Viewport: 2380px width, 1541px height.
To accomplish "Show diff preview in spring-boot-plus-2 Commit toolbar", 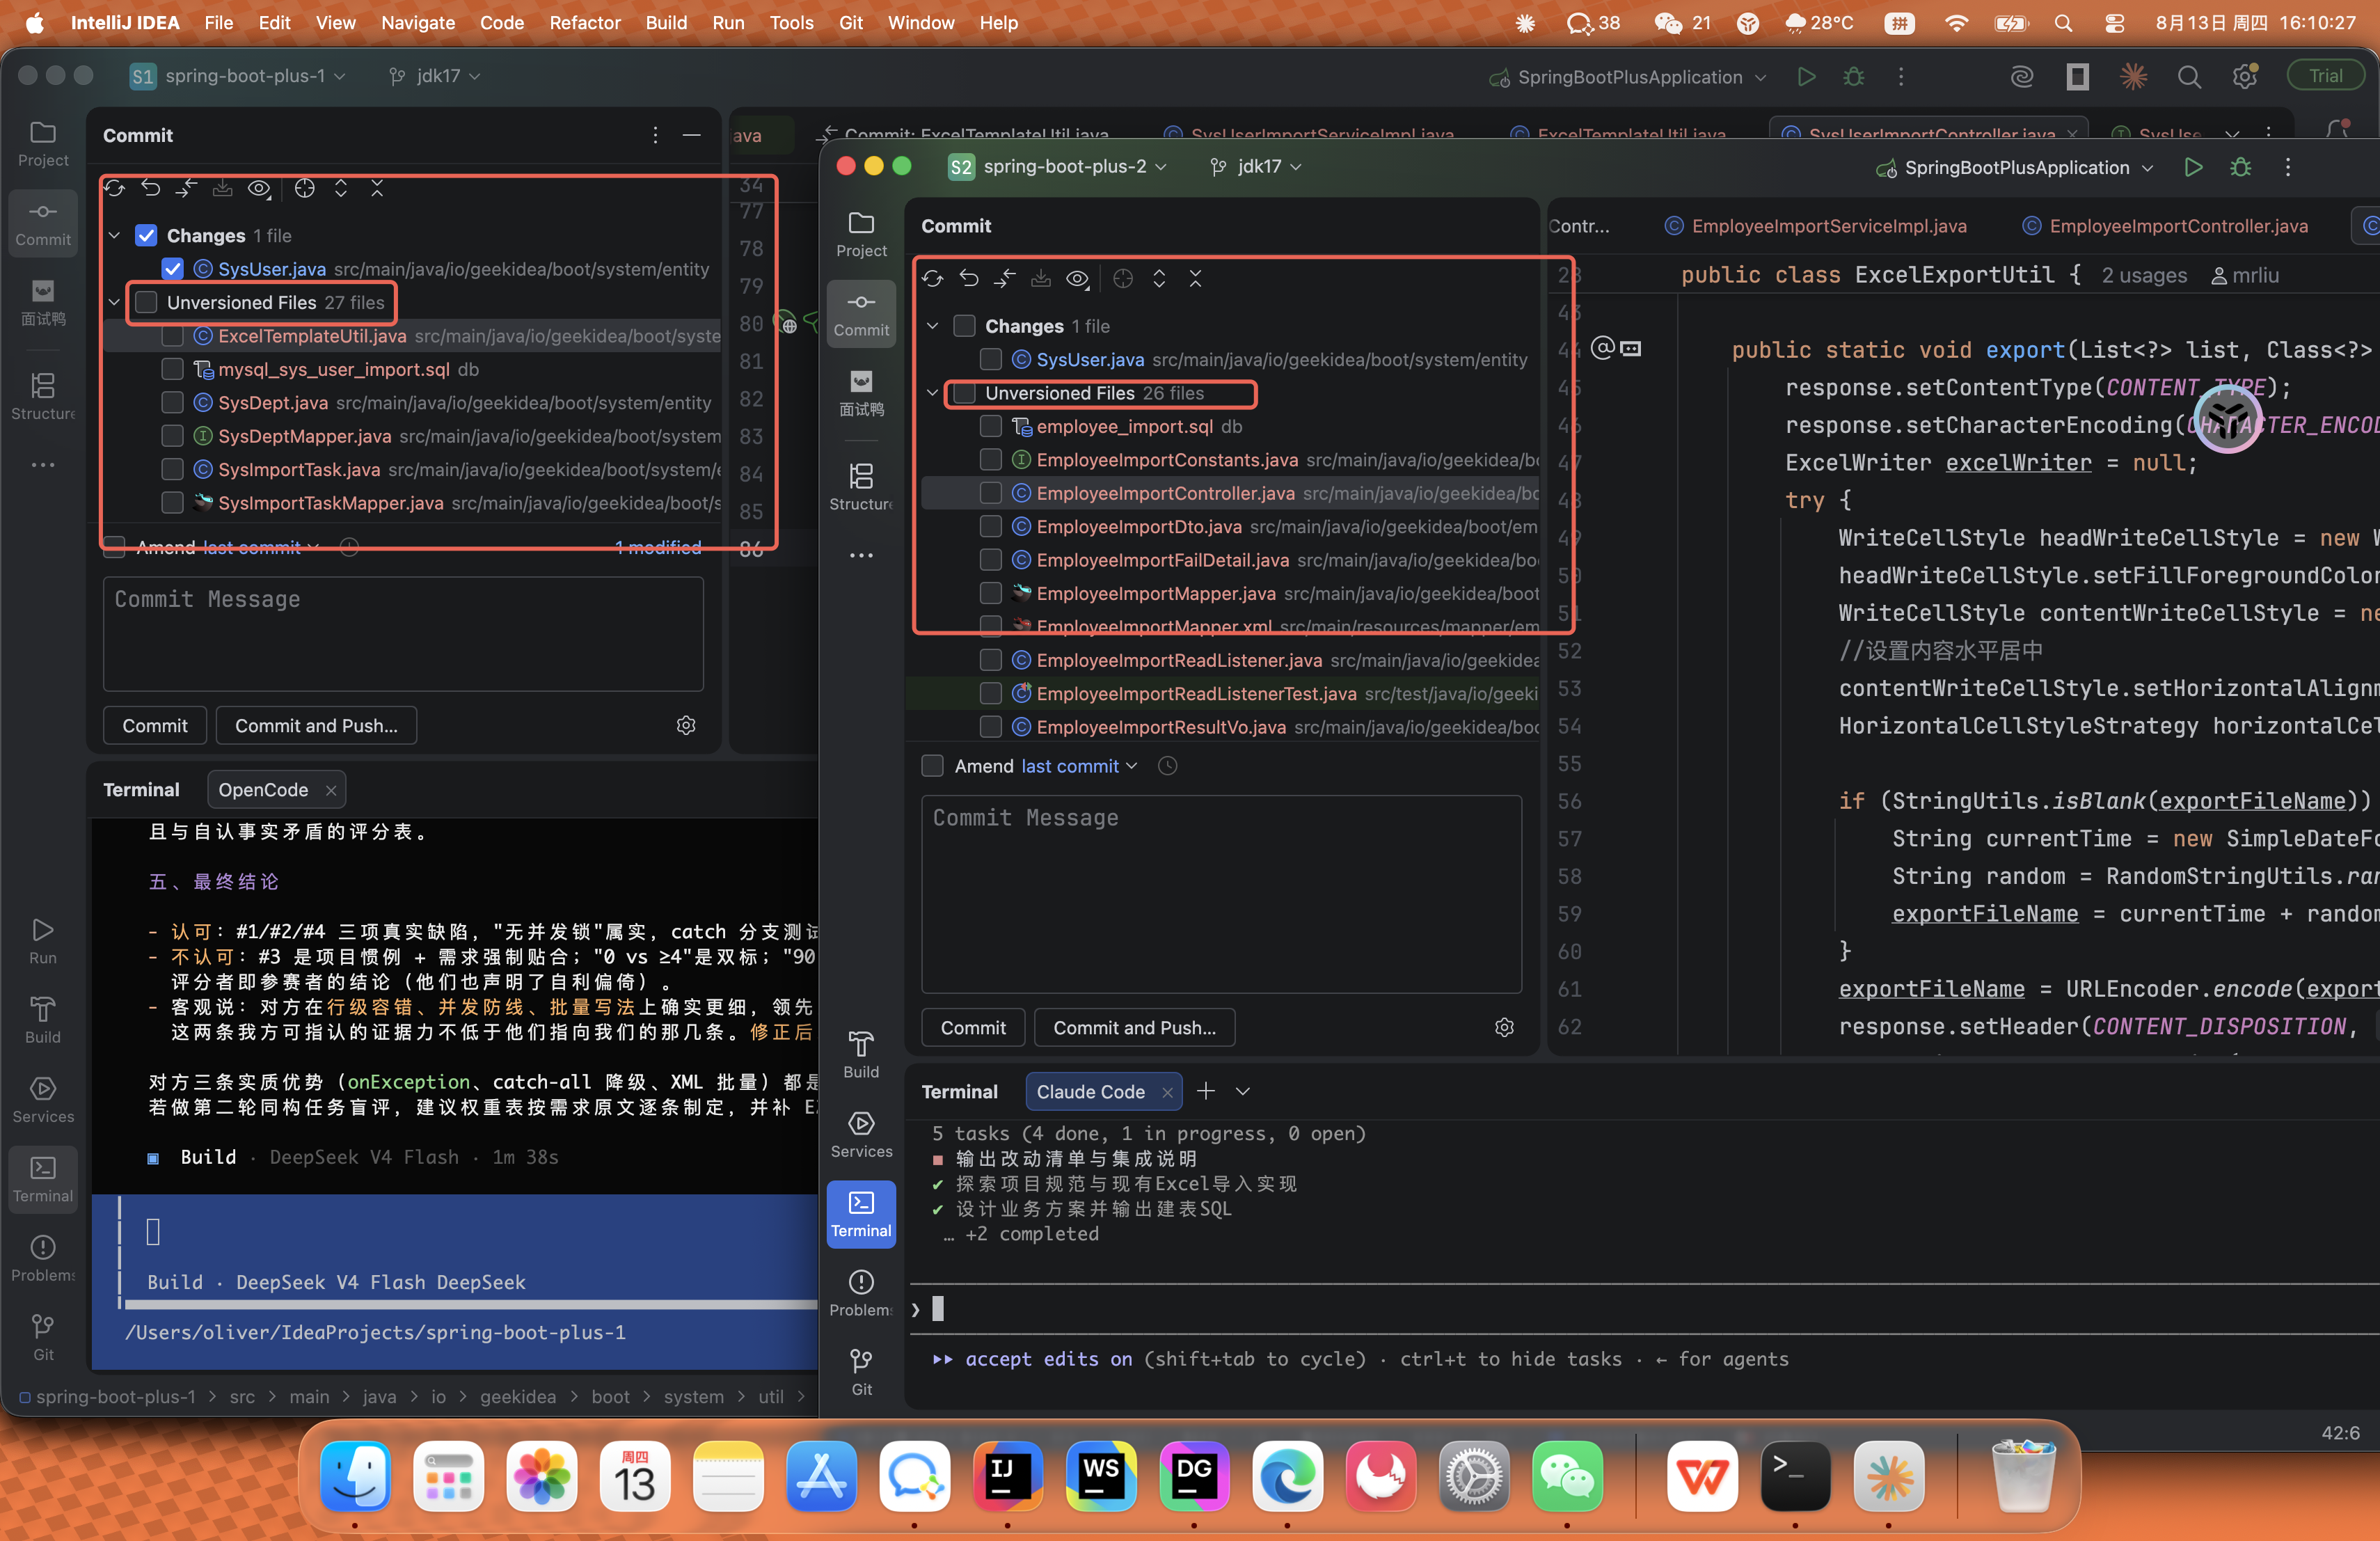I will [x=1077, y=279].
